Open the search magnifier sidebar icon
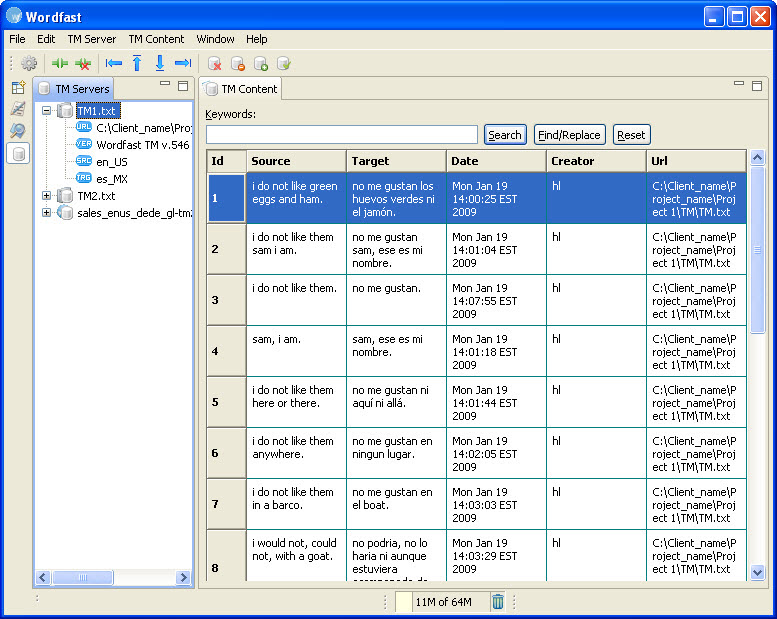 (18, 130)
